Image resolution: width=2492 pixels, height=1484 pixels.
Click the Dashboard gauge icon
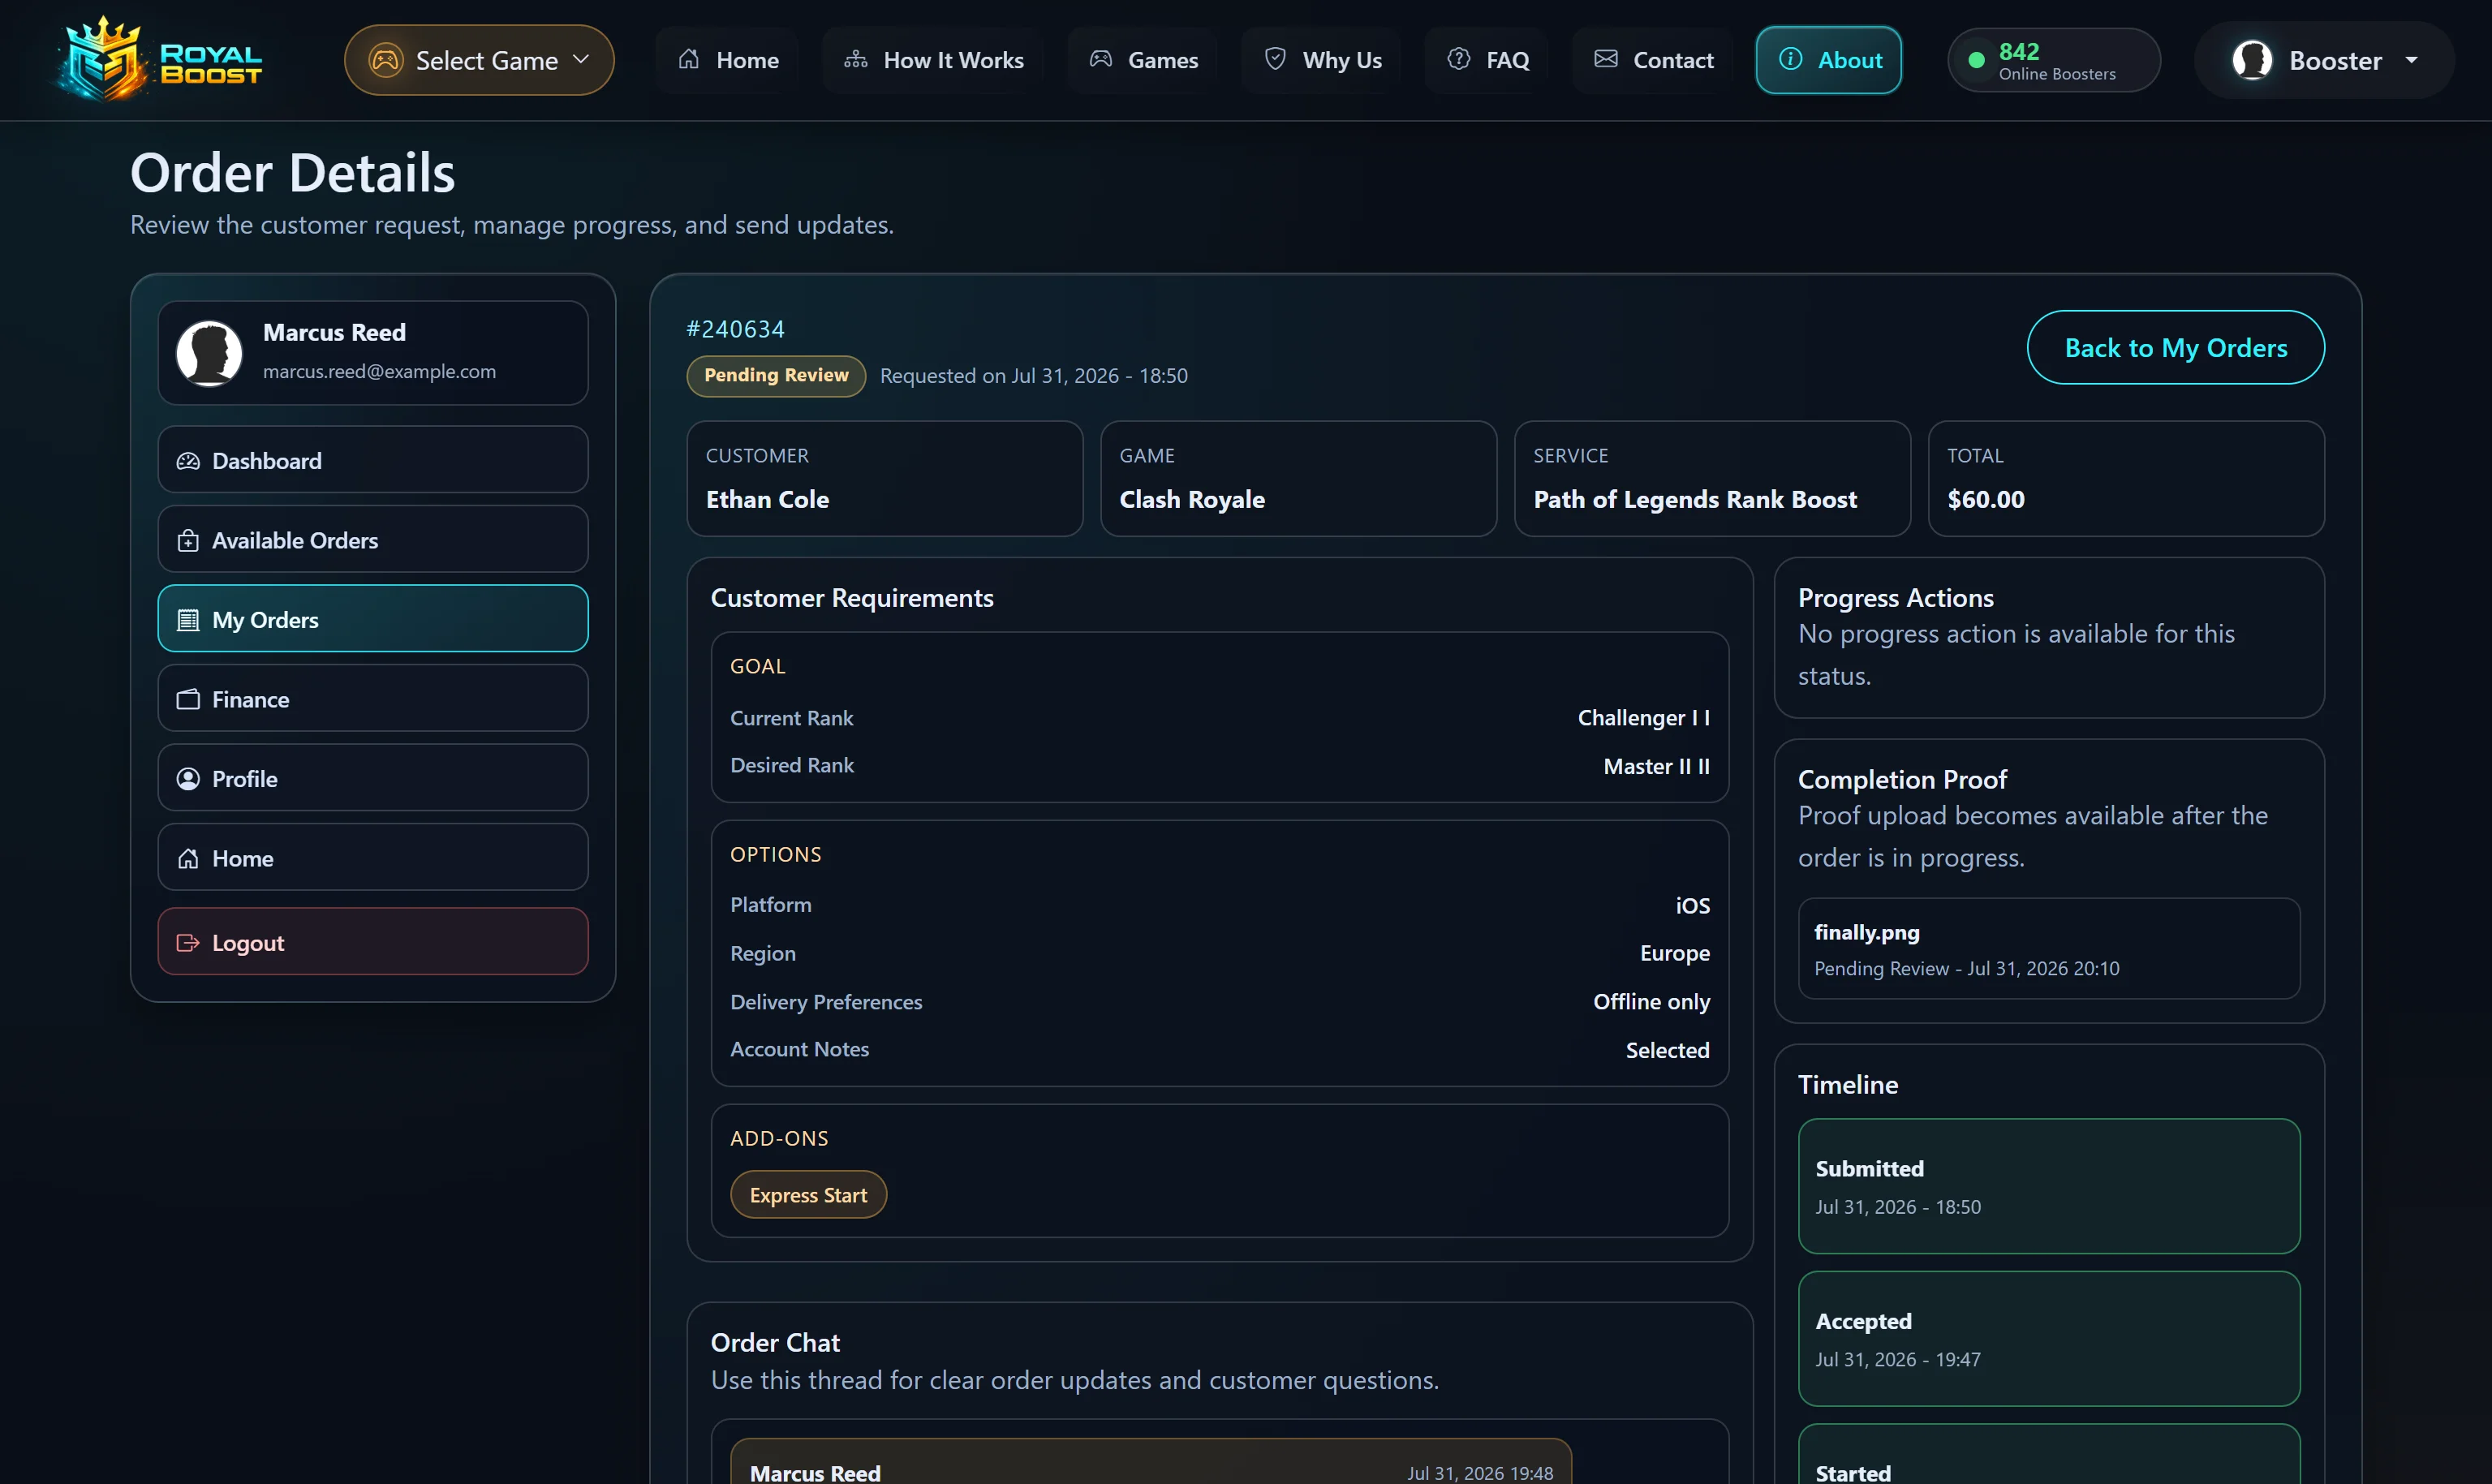coord(188,461)
